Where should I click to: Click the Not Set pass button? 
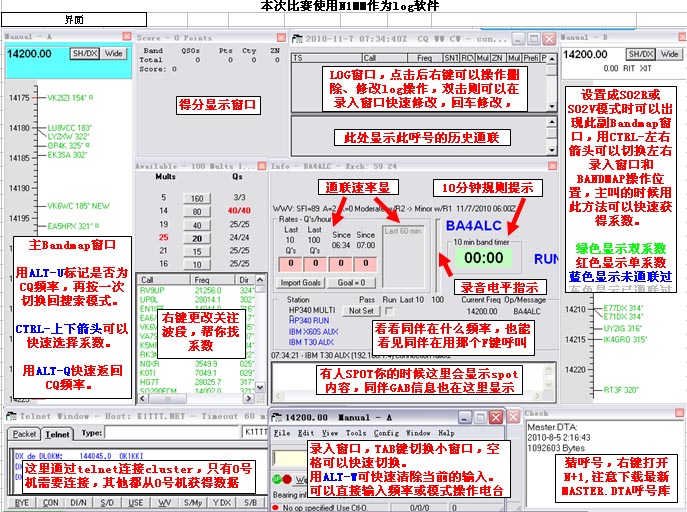[x=361, y=311]
